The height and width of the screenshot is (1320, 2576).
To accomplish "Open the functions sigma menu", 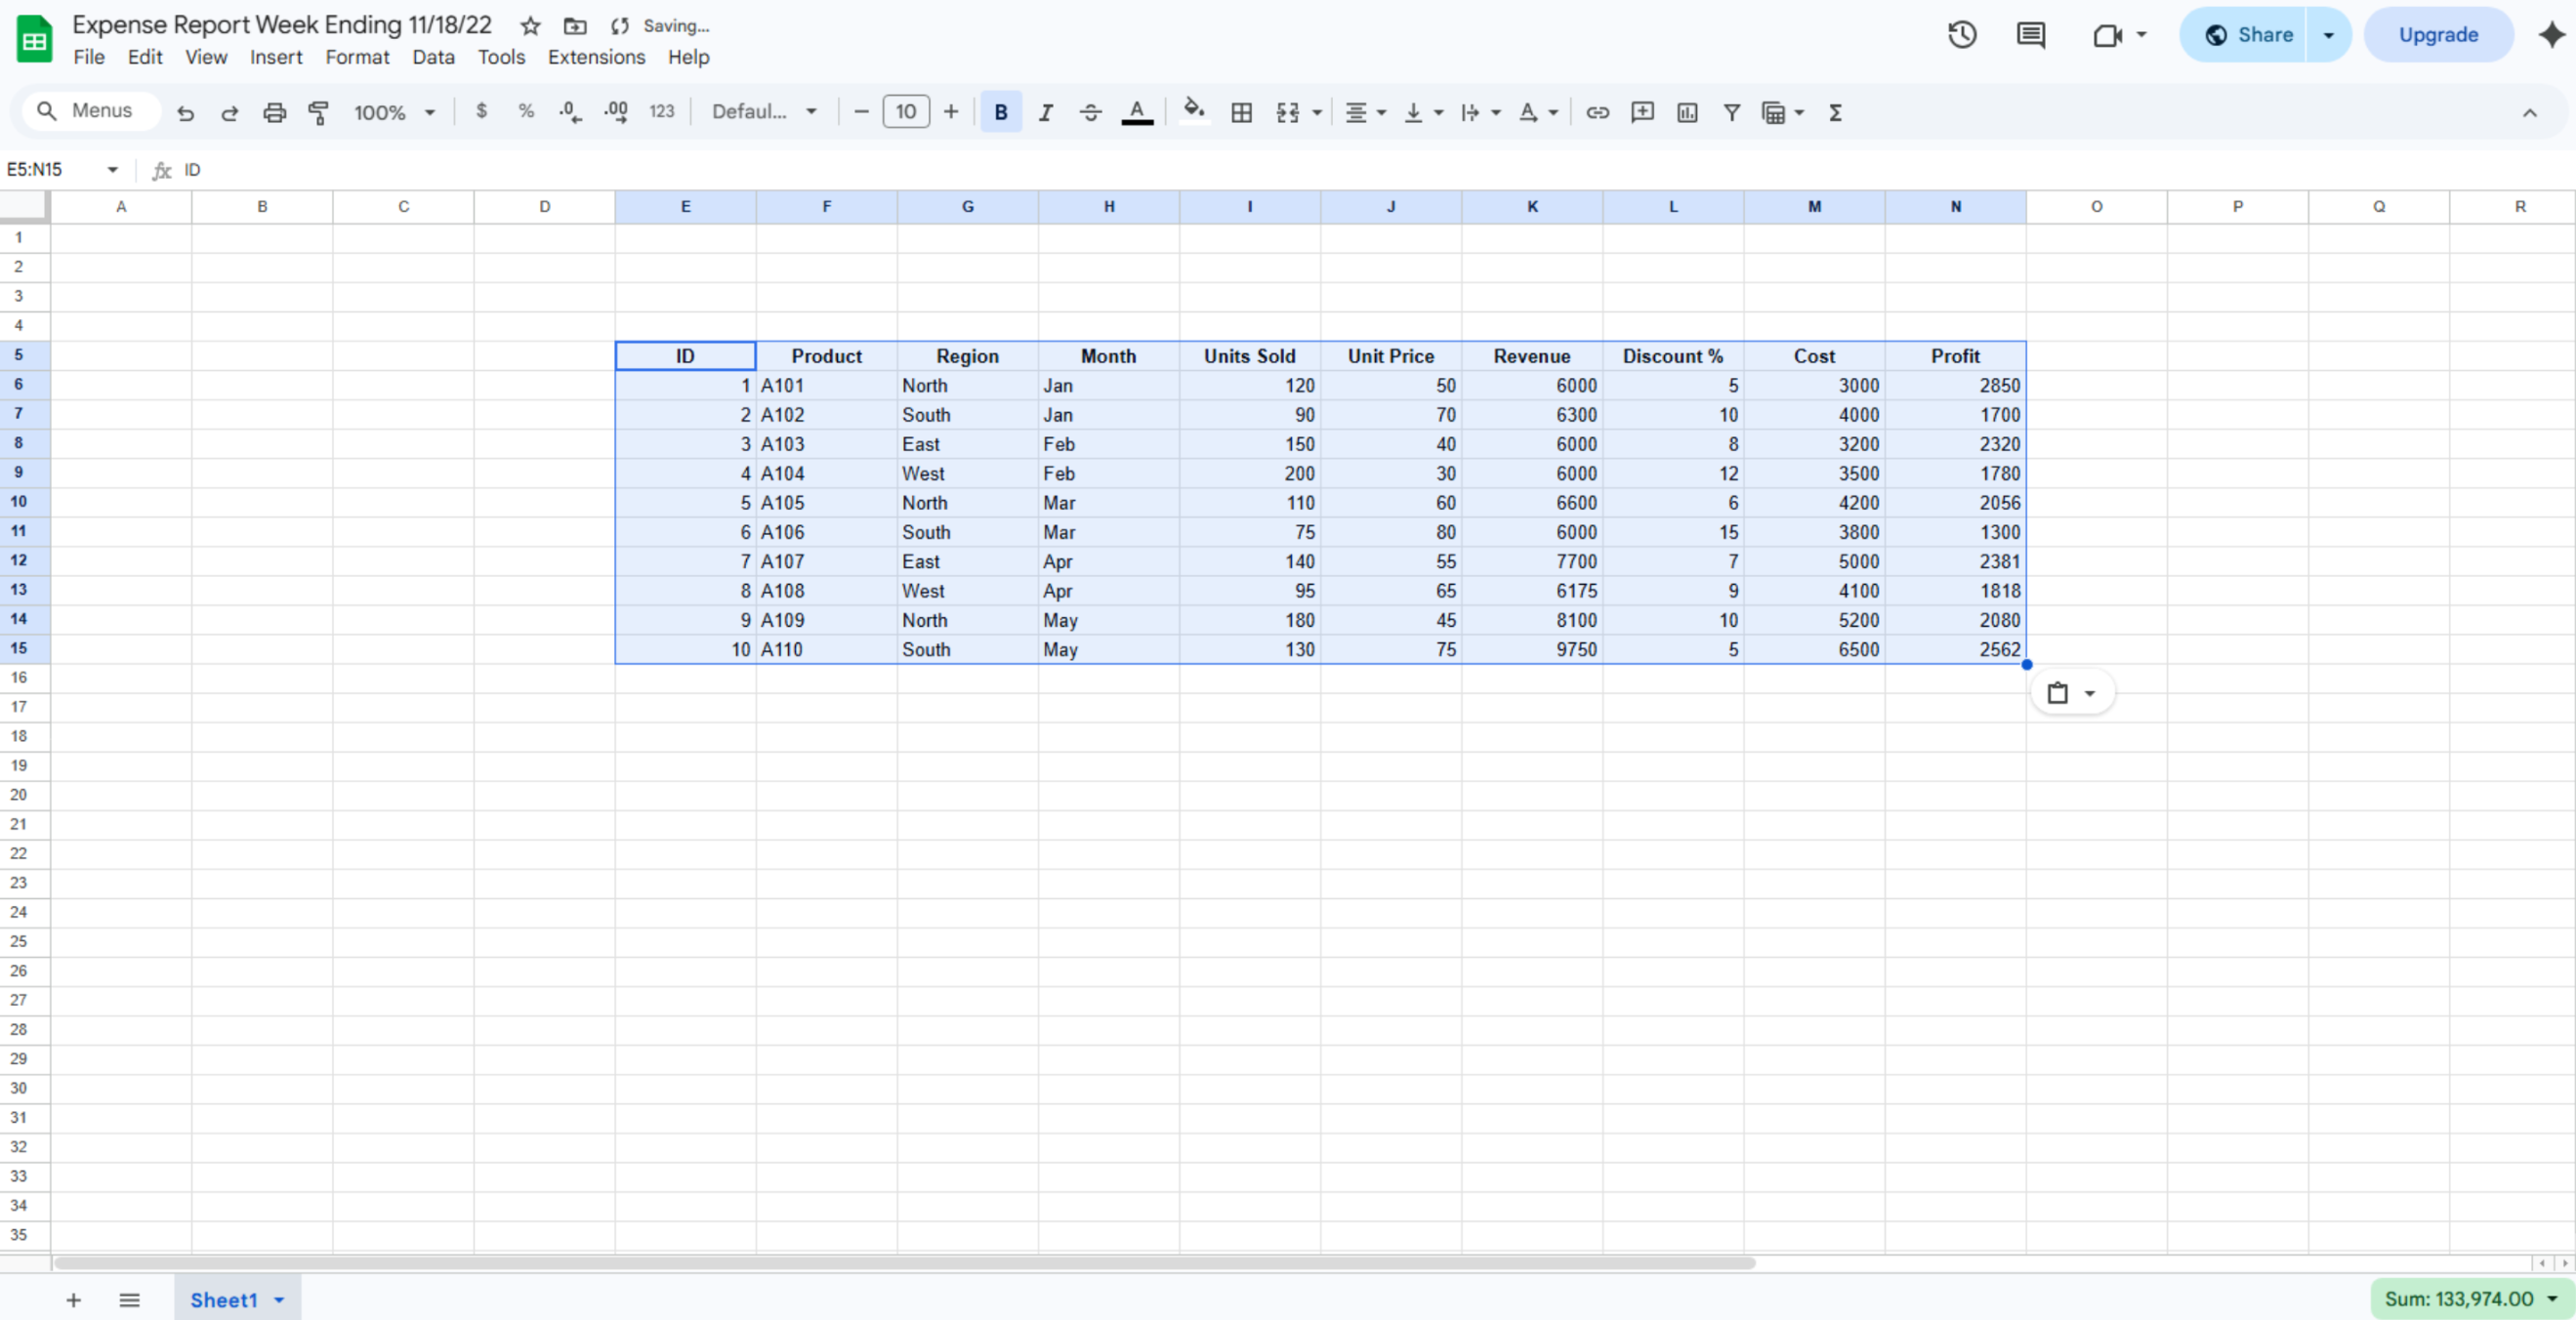I will pos(1835,112).
